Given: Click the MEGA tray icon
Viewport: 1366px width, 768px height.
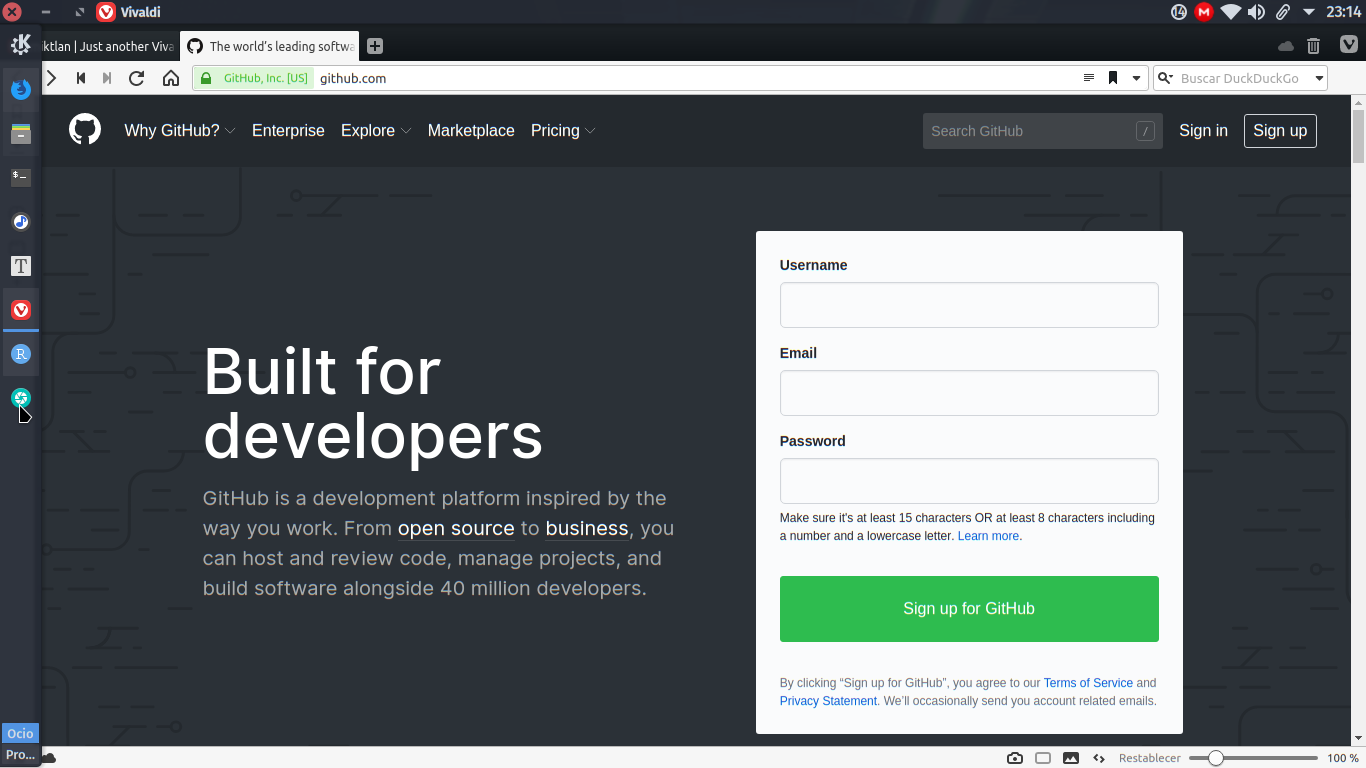Looking at the screenshot, I should [x=1204, y=12].
